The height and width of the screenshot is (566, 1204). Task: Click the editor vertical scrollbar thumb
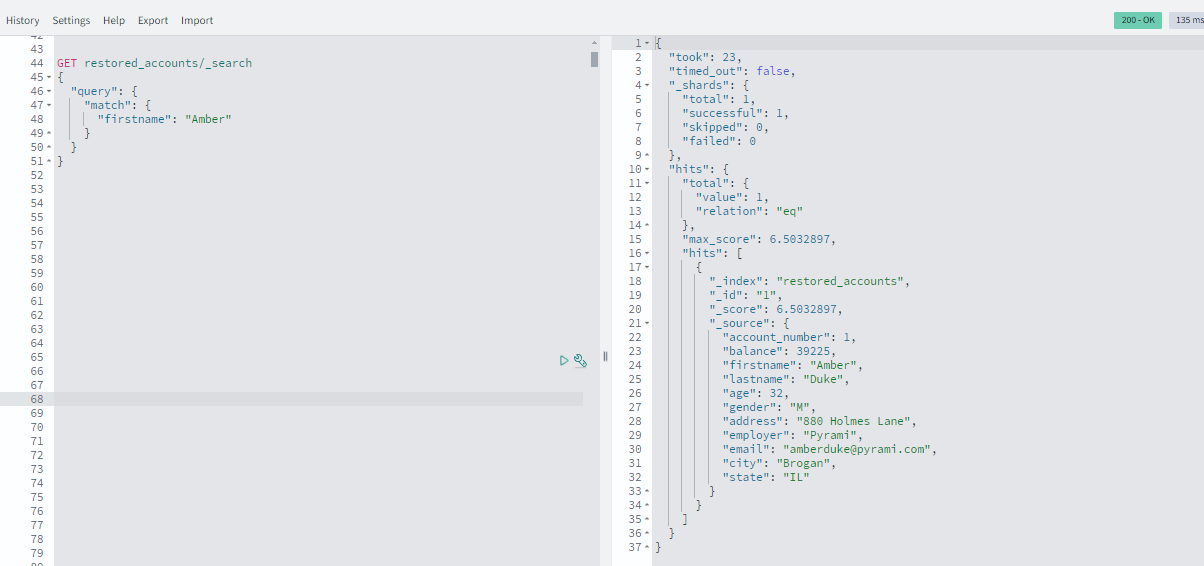594,59
